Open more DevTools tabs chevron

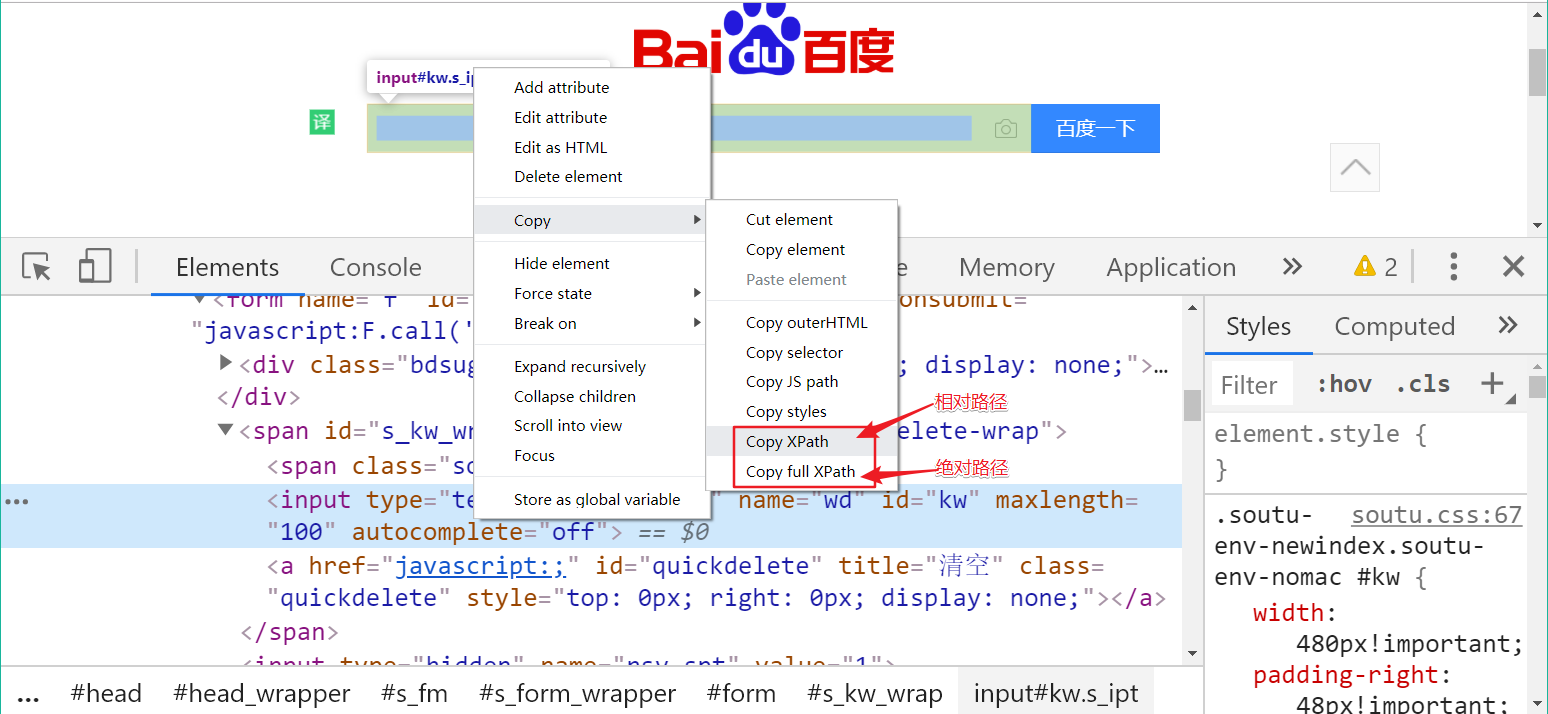(1292, 266)
